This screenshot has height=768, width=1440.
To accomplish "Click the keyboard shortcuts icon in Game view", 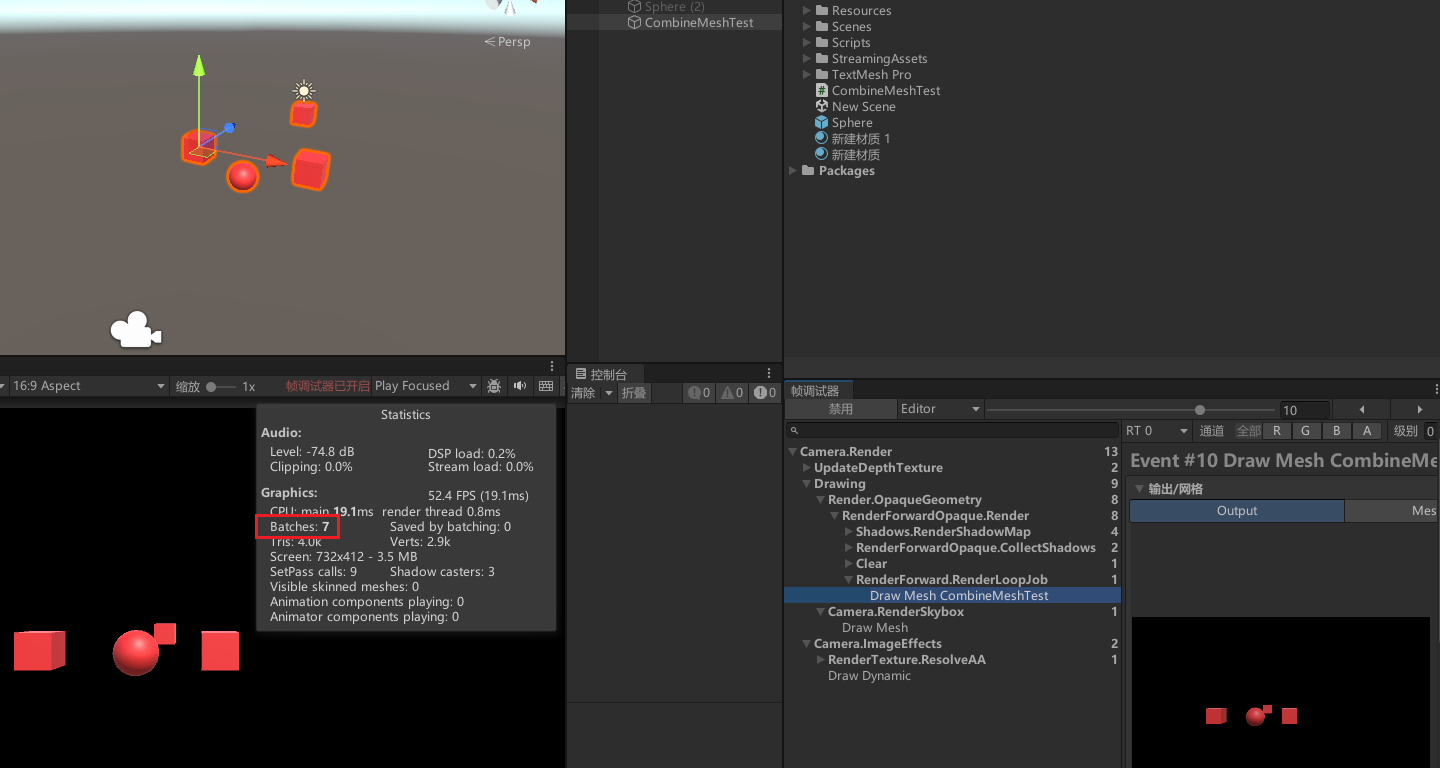I will 546,386.
